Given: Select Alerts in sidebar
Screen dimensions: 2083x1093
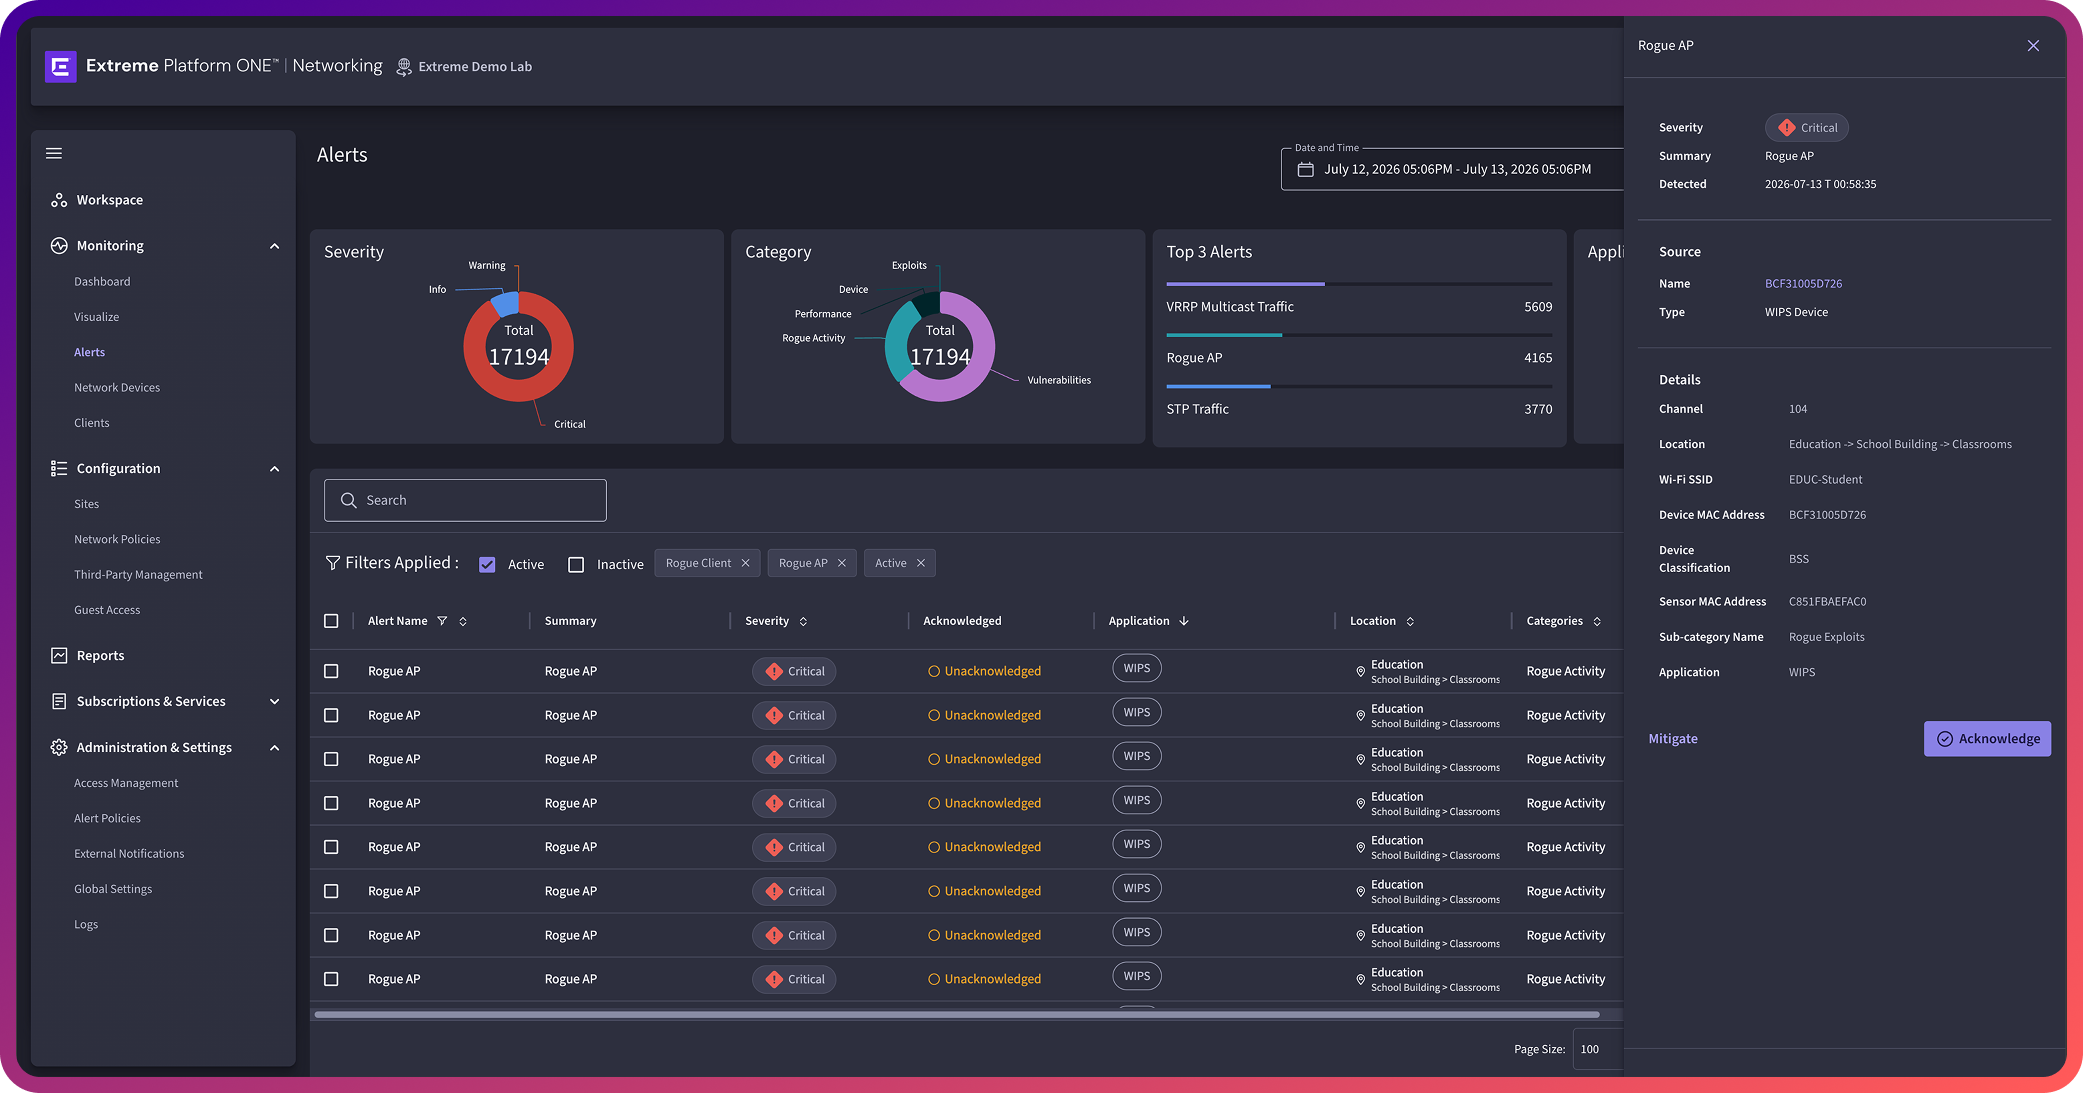Looking at the screenshot, I should [x=89, y=352].
